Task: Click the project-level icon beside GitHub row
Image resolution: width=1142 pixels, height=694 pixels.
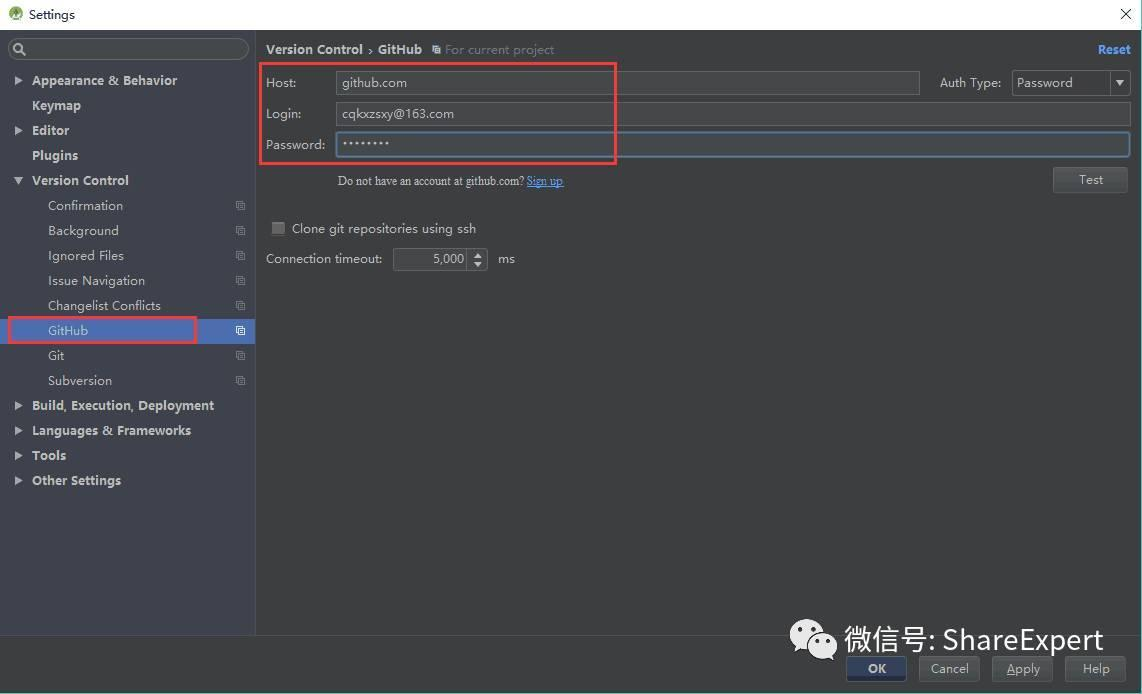Action: (x=240, y=331)
